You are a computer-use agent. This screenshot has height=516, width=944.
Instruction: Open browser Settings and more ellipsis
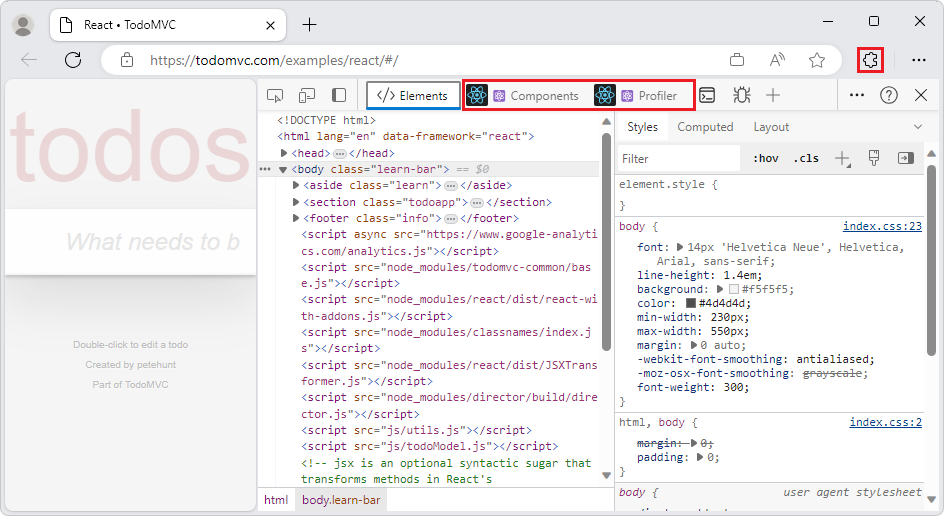919,60
